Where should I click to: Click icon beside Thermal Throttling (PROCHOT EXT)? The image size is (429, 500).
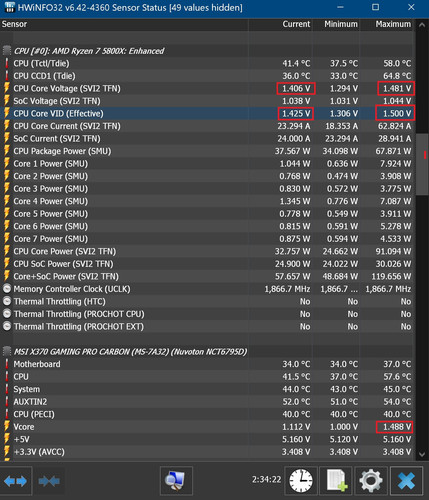coord(7,326)
